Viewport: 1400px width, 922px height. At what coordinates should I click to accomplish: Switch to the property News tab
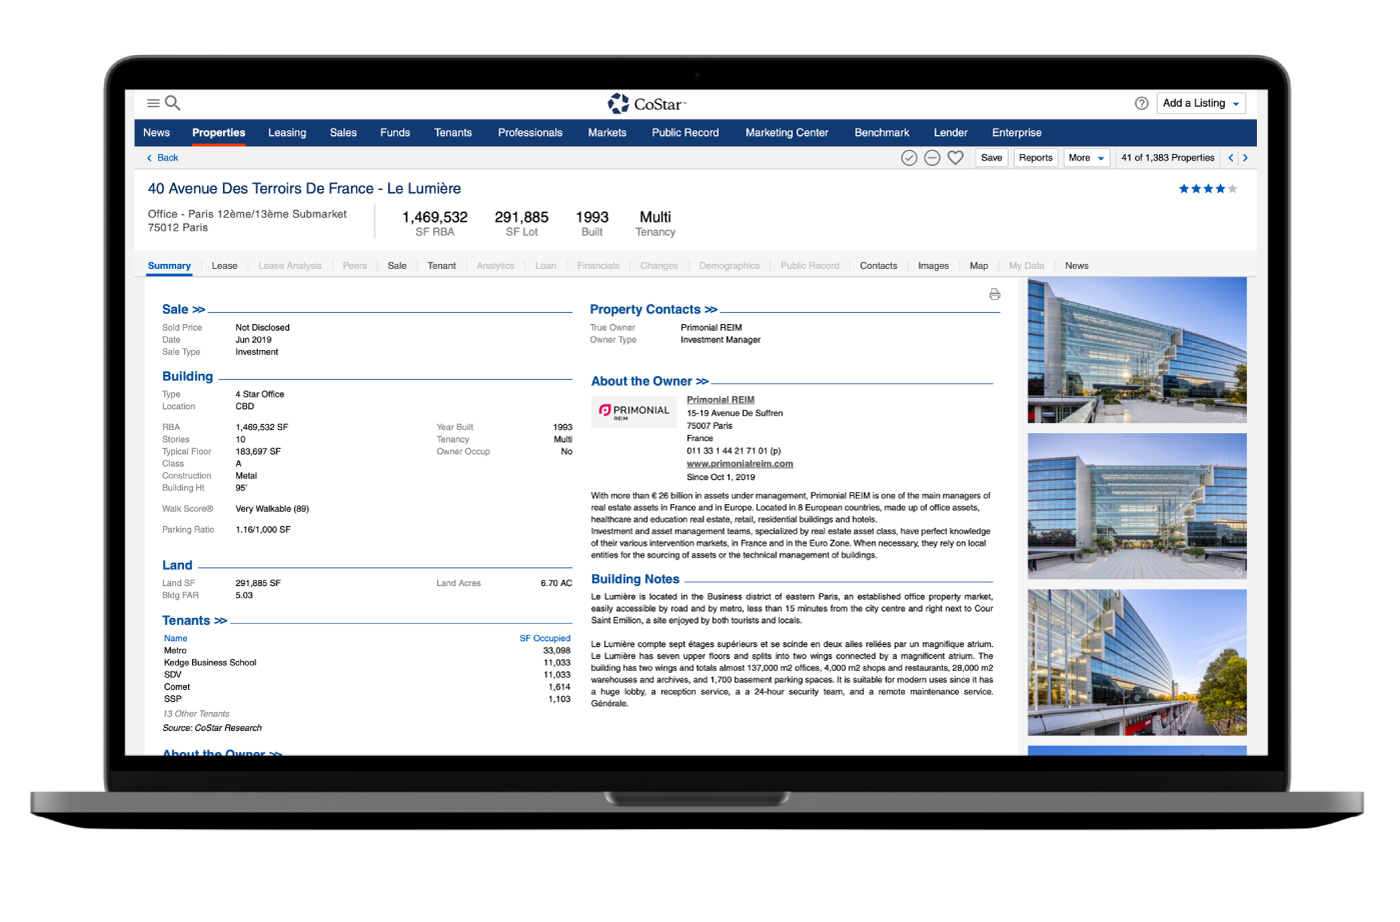(1077, 266)
